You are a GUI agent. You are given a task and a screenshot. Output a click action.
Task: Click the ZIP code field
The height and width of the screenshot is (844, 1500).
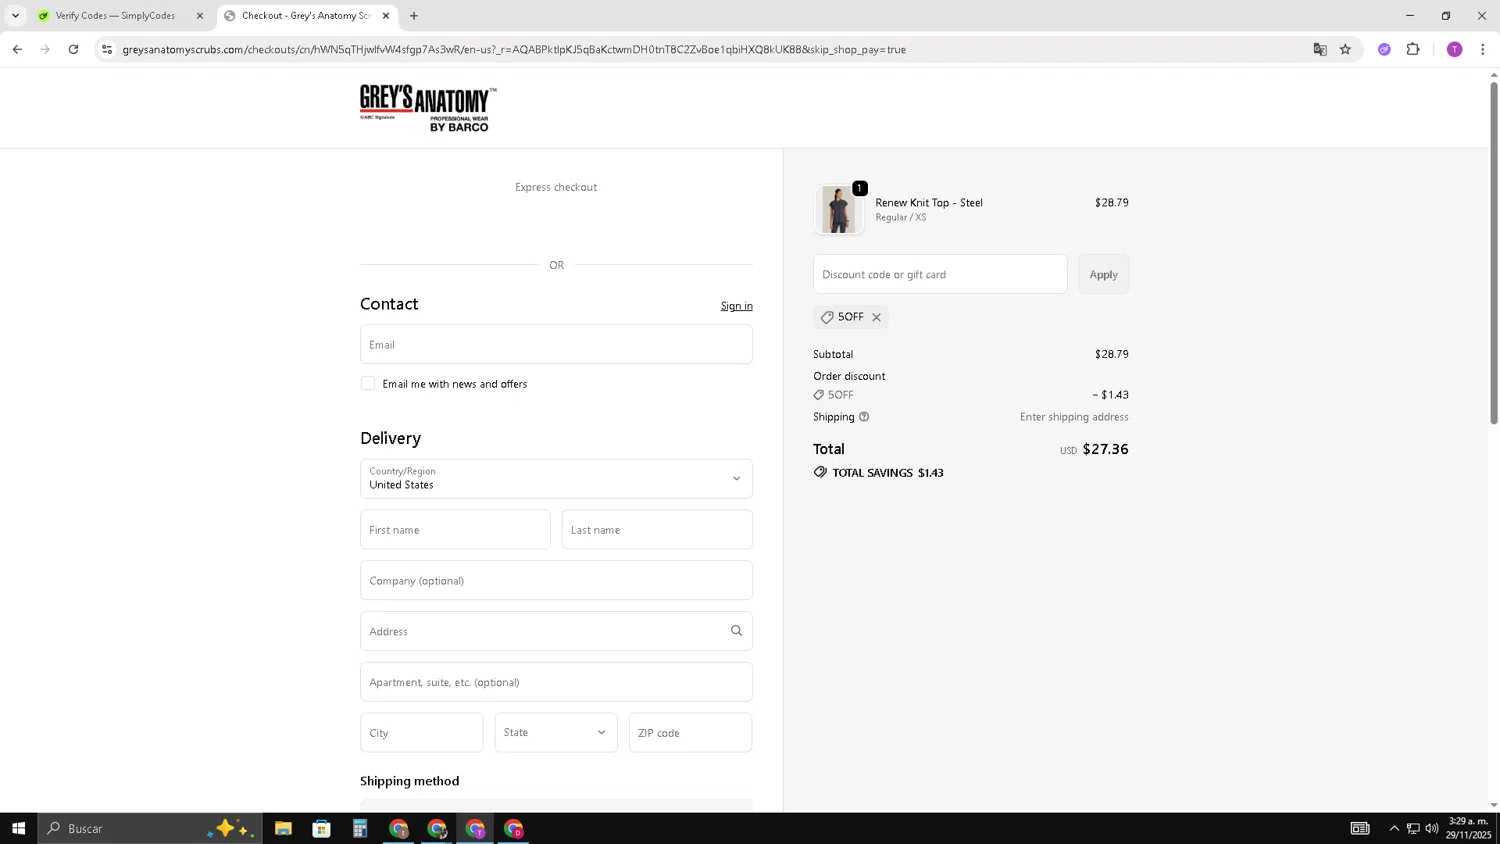point(690,733)
